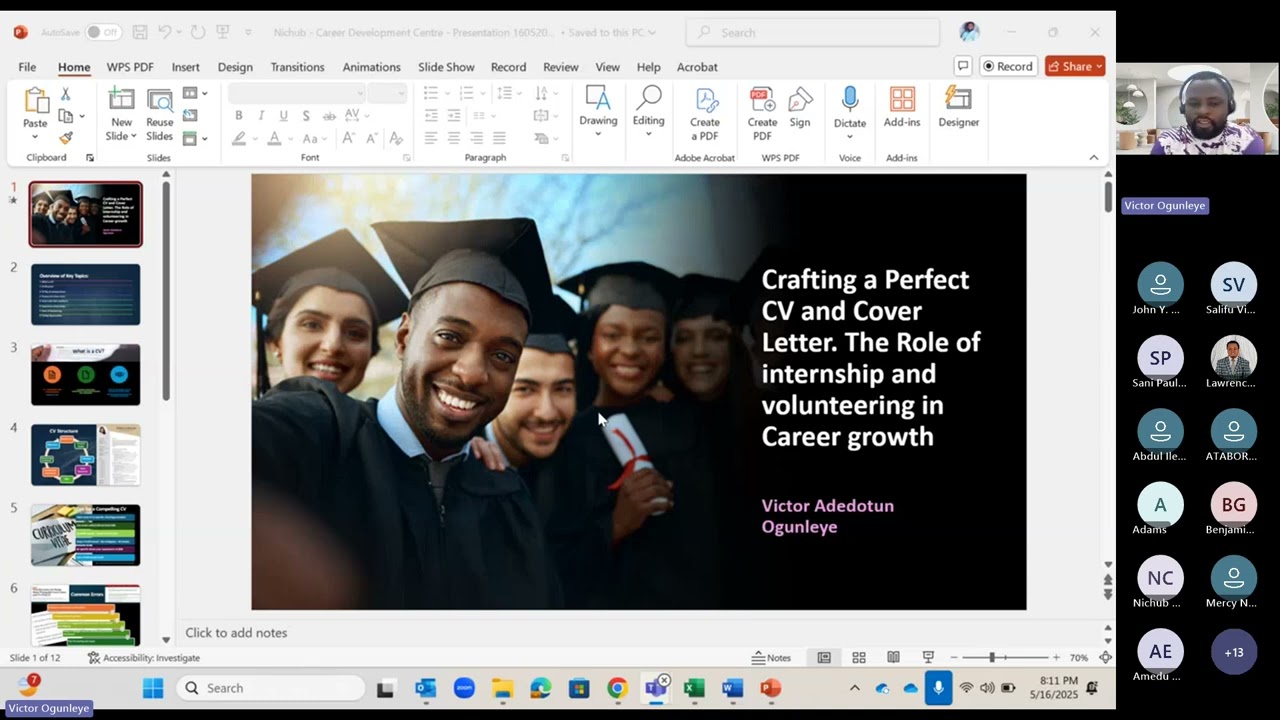The image size is (1280, 720).
Task: Toggle the taskbar microphone button
Action: 938,688
